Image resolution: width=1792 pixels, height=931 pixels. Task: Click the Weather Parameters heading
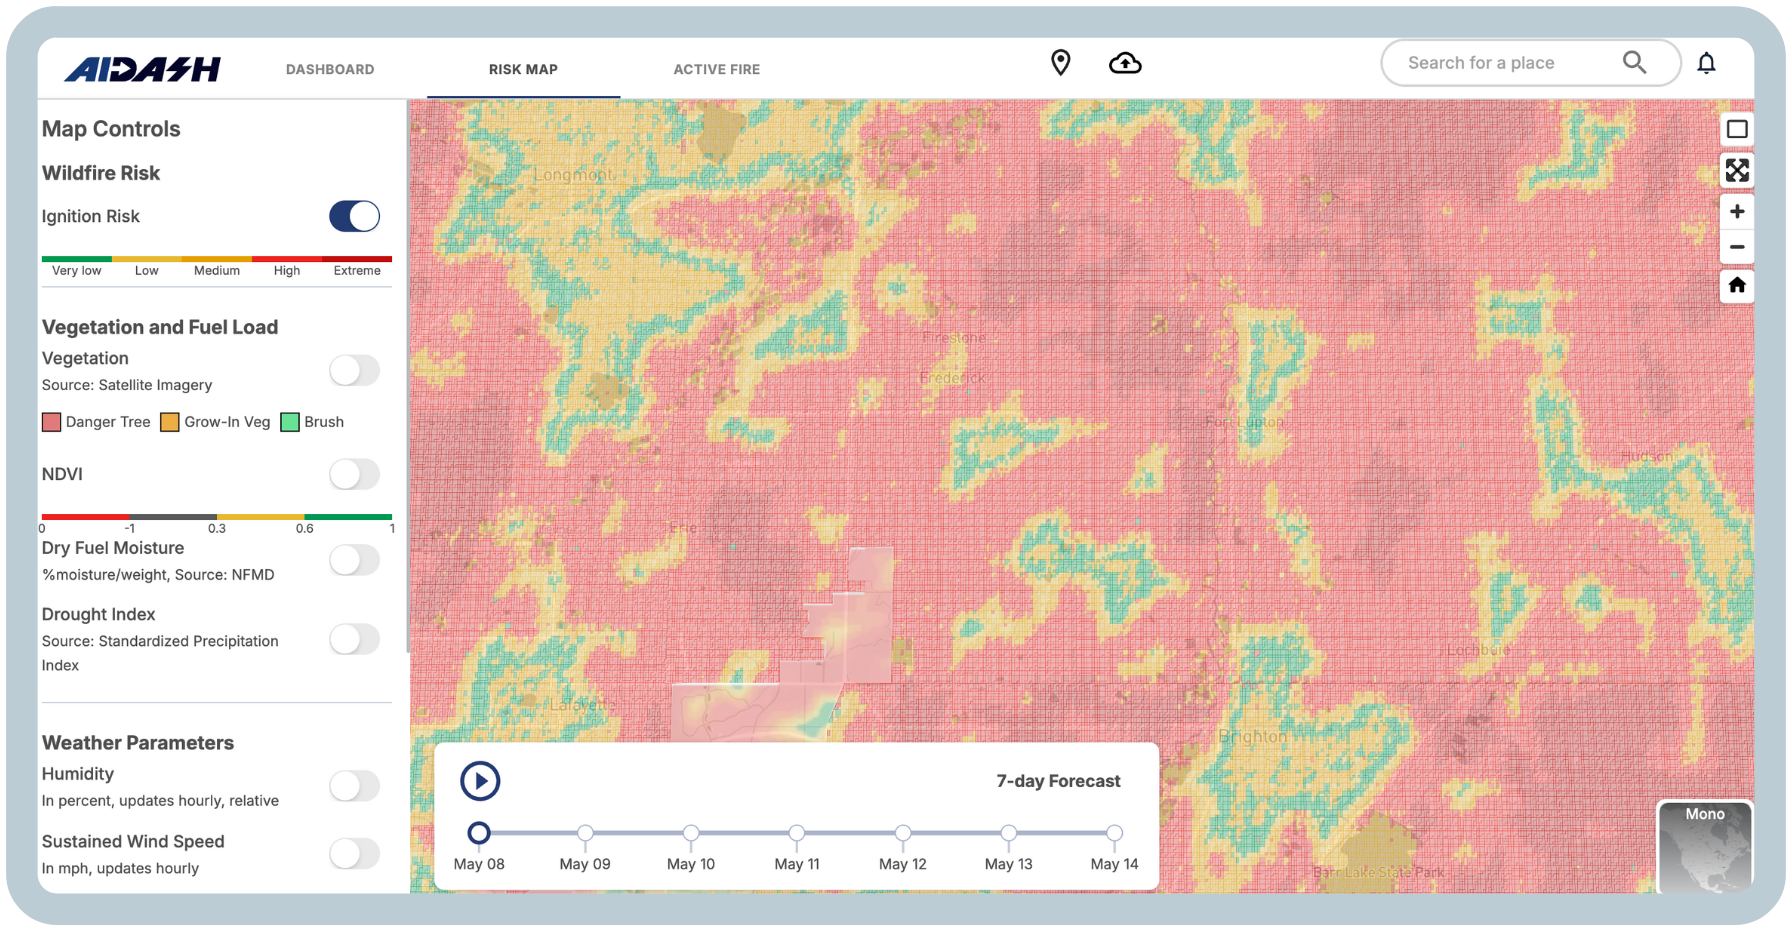point(138,743)
